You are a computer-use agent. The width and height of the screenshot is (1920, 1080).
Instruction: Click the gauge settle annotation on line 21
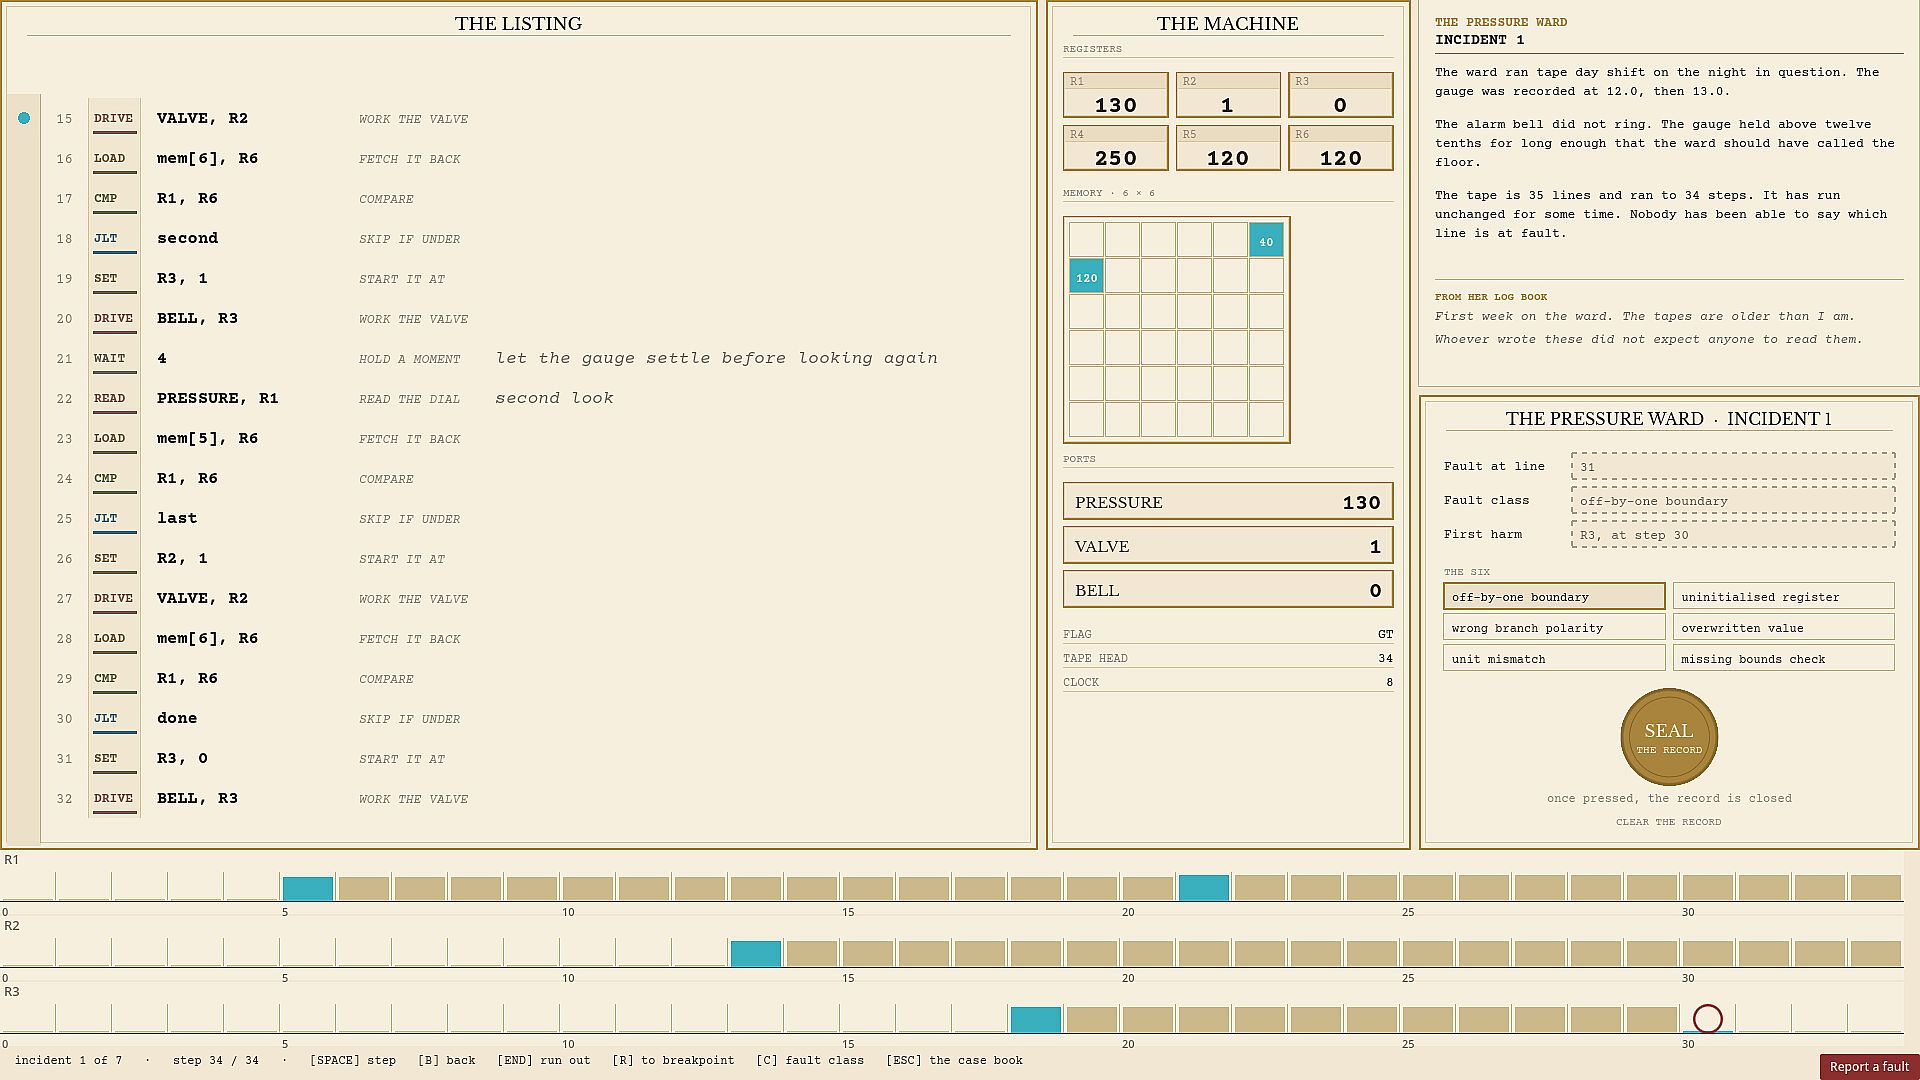point(717,358)
